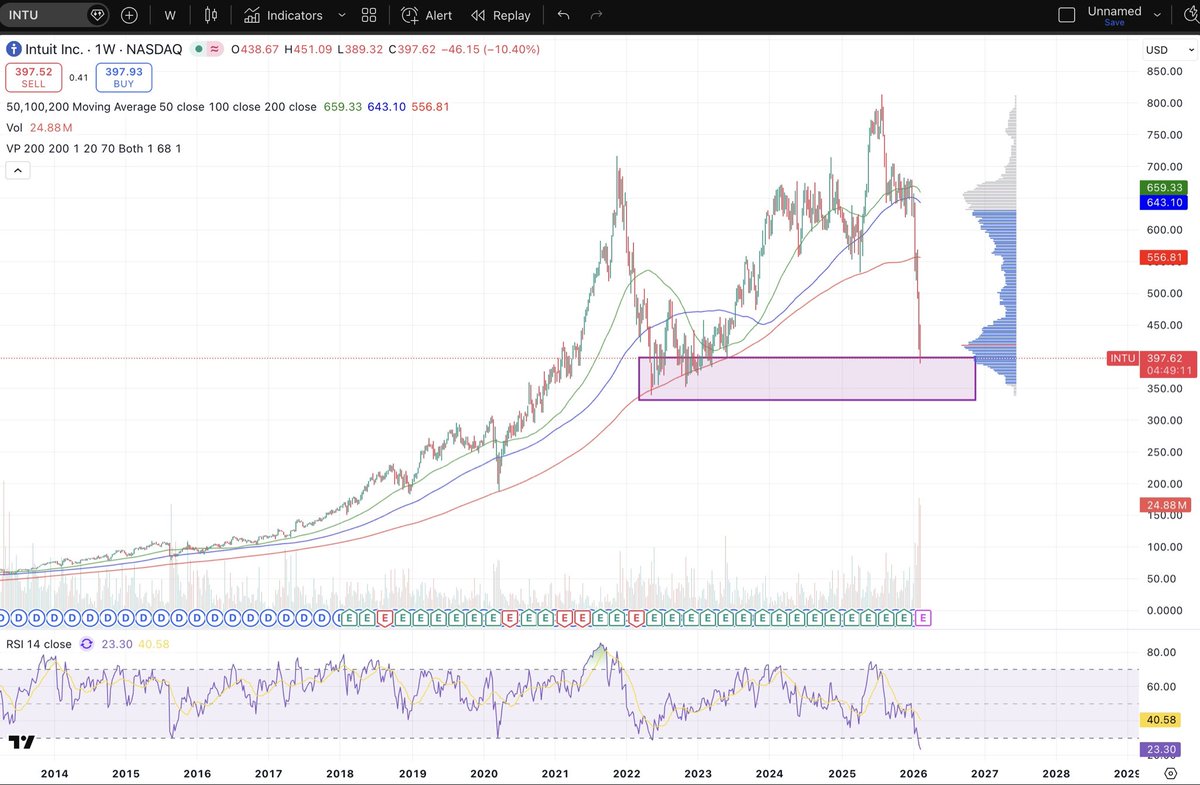Collapse the indicator legend with arrow button
1200x785 pixels.
pos(17,171)
